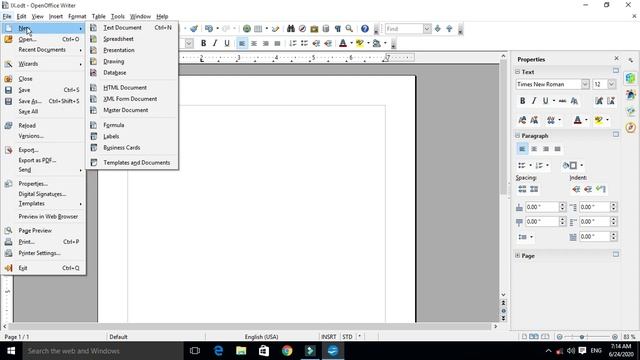
Task: Open Find & Replace binoculars icon
Action: click(291, 29)
